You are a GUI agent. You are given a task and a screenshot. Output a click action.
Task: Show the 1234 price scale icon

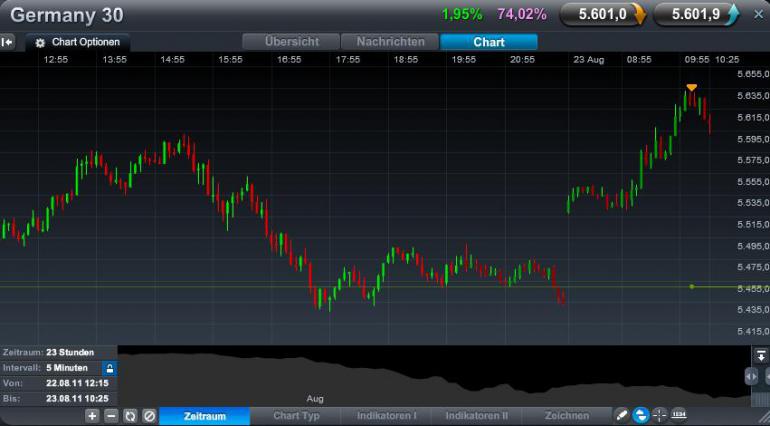click(x=679, y=415)
